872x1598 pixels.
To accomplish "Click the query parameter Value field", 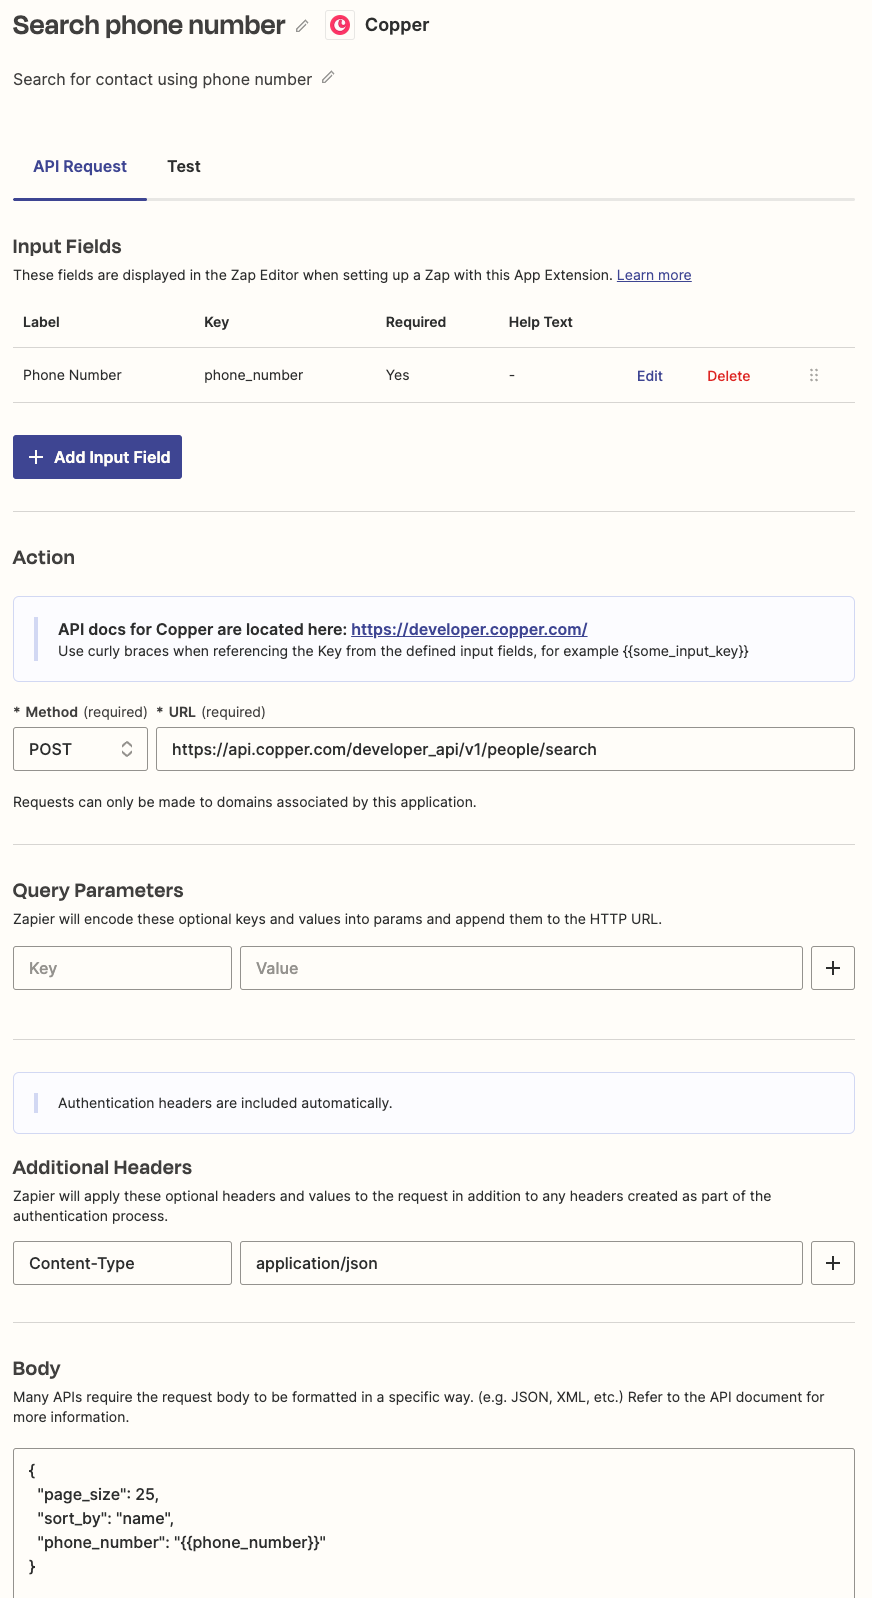I will [521, 968].
